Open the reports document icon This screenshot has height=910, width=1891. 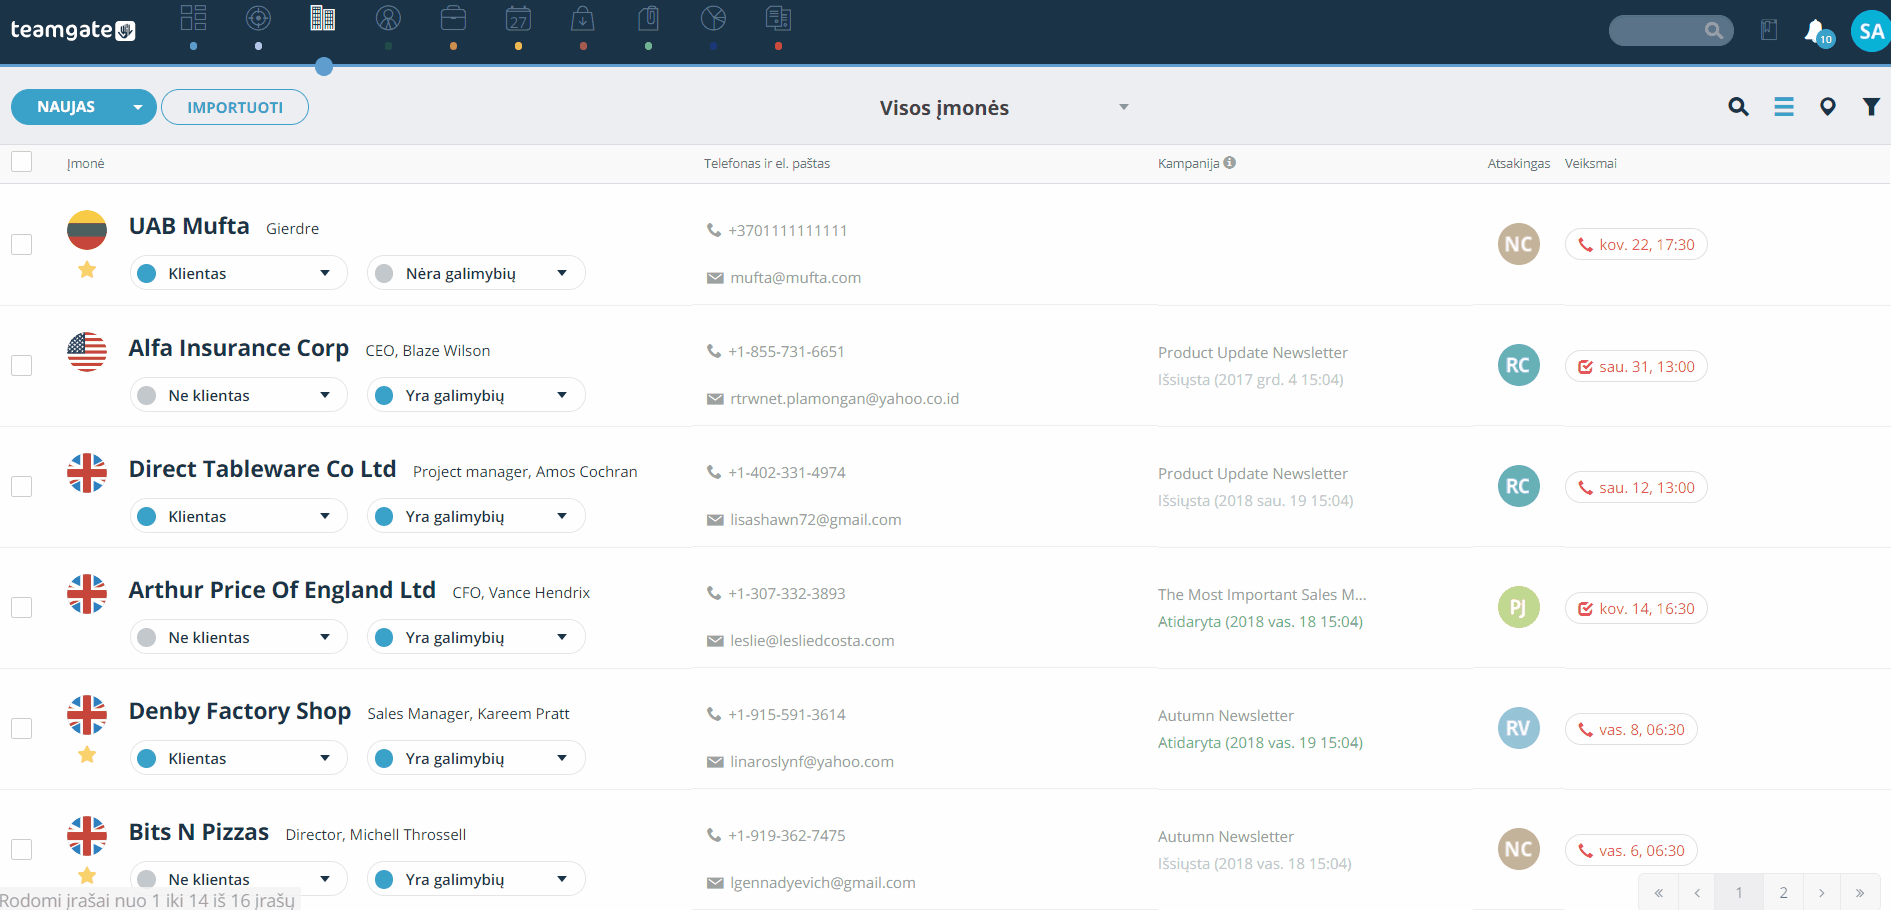778,18
